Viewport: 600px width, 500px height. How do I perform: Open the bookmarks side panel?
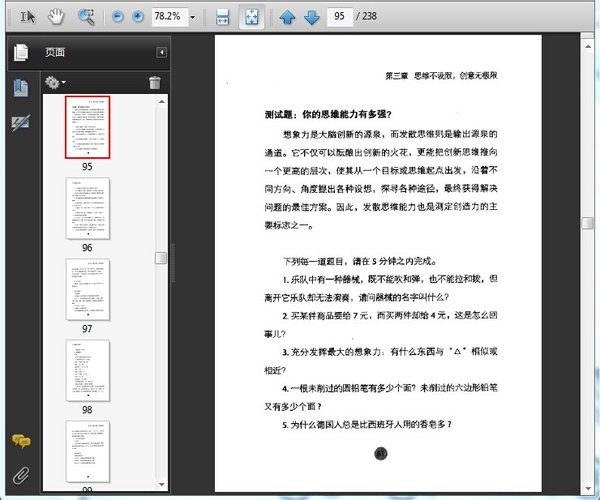pyautogui.click(x=20, y=88)
